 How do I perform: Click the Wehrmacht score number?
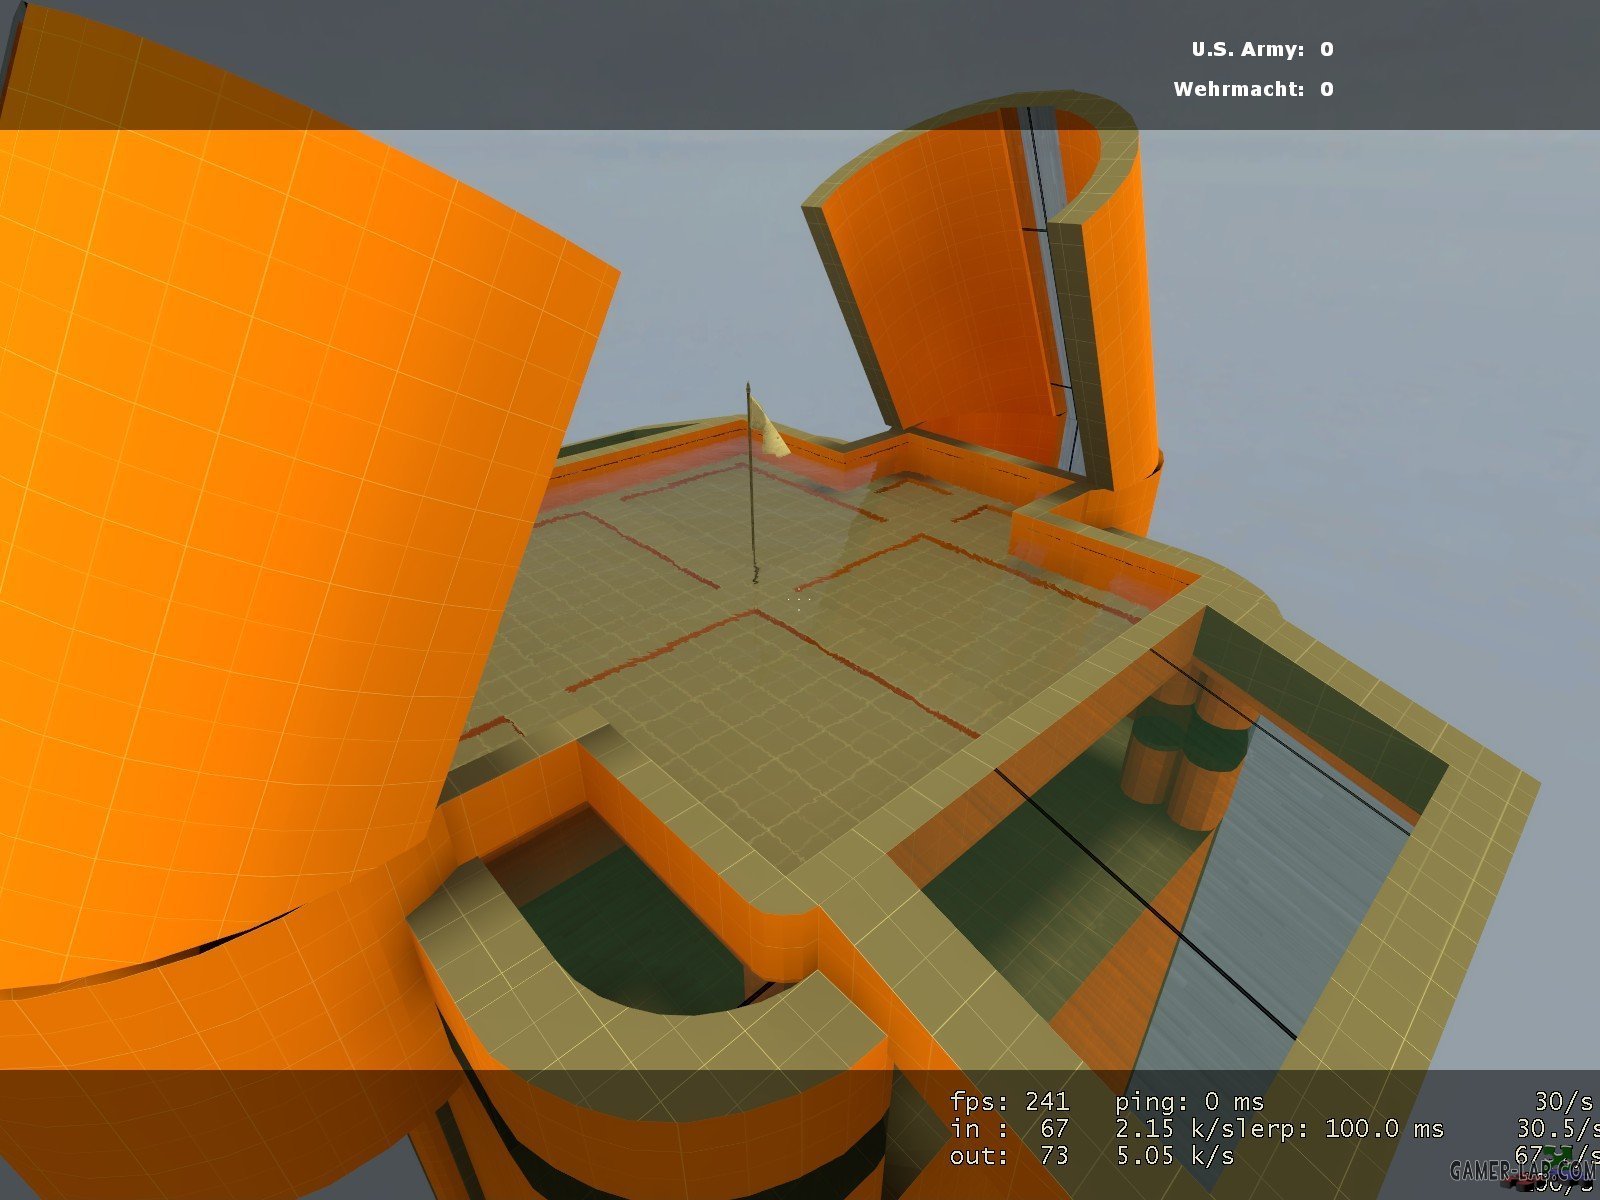1326,89
